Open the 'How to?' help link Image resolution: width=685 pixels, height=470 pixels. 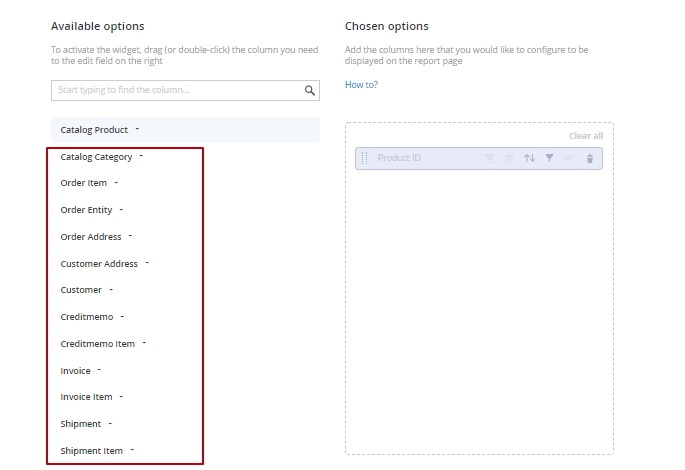361,85
